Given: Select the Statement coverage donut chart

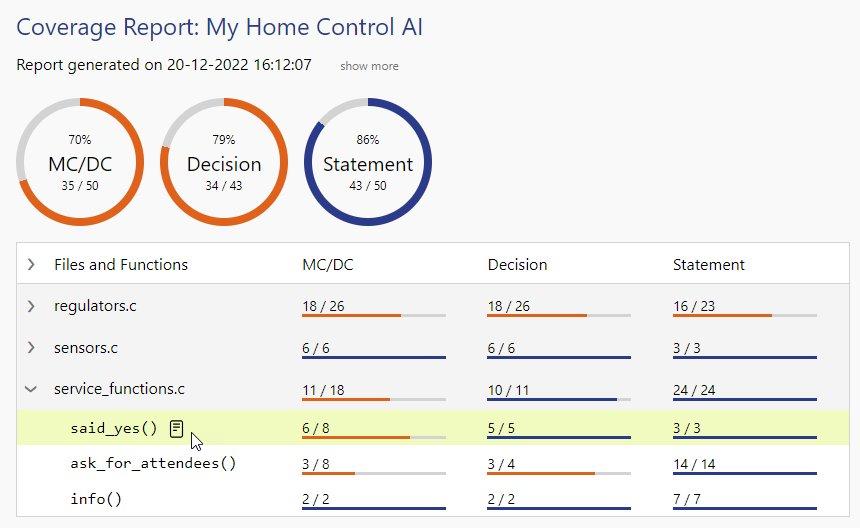Looking at the screenshot, I should pos(368,163).
